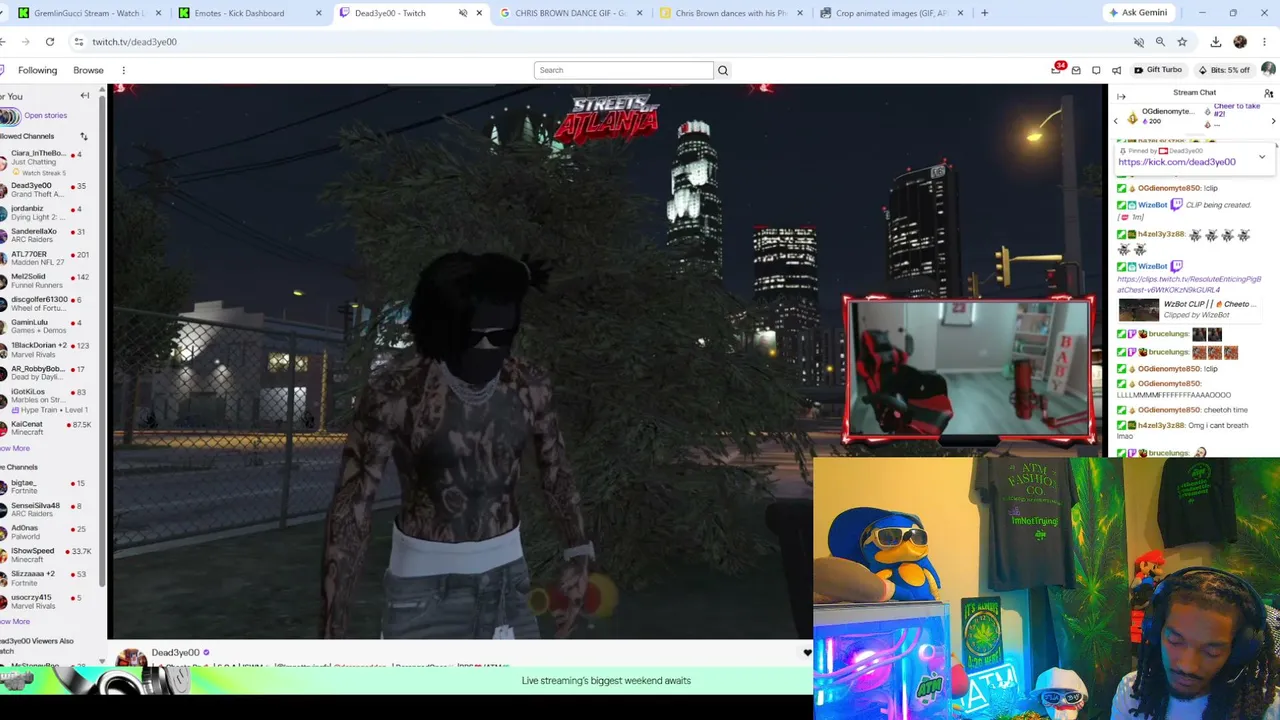This screenshot has height=720, width=1280.
Task: Open the Twitch user avatar menu
Action: [x=1268, y=70]
